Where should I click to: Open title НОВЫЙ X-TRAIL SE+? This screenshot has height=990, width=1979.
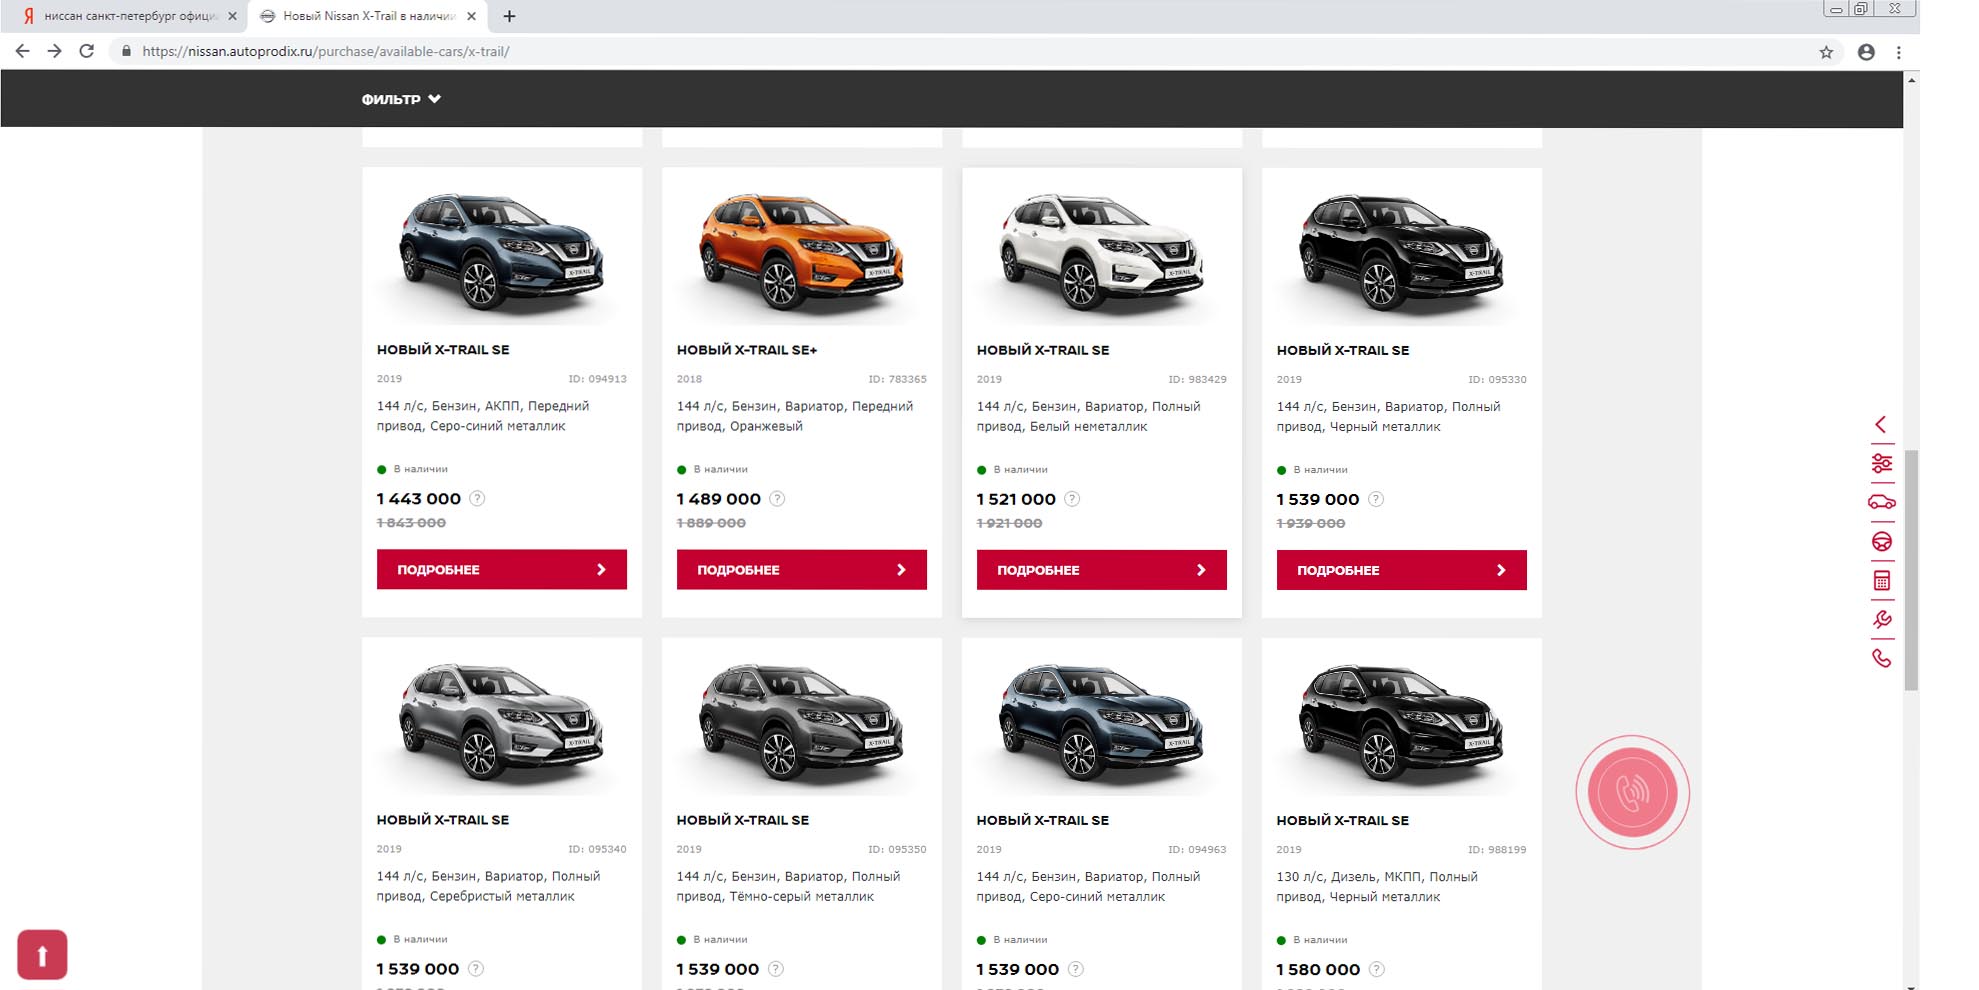(x=747, y=350)
